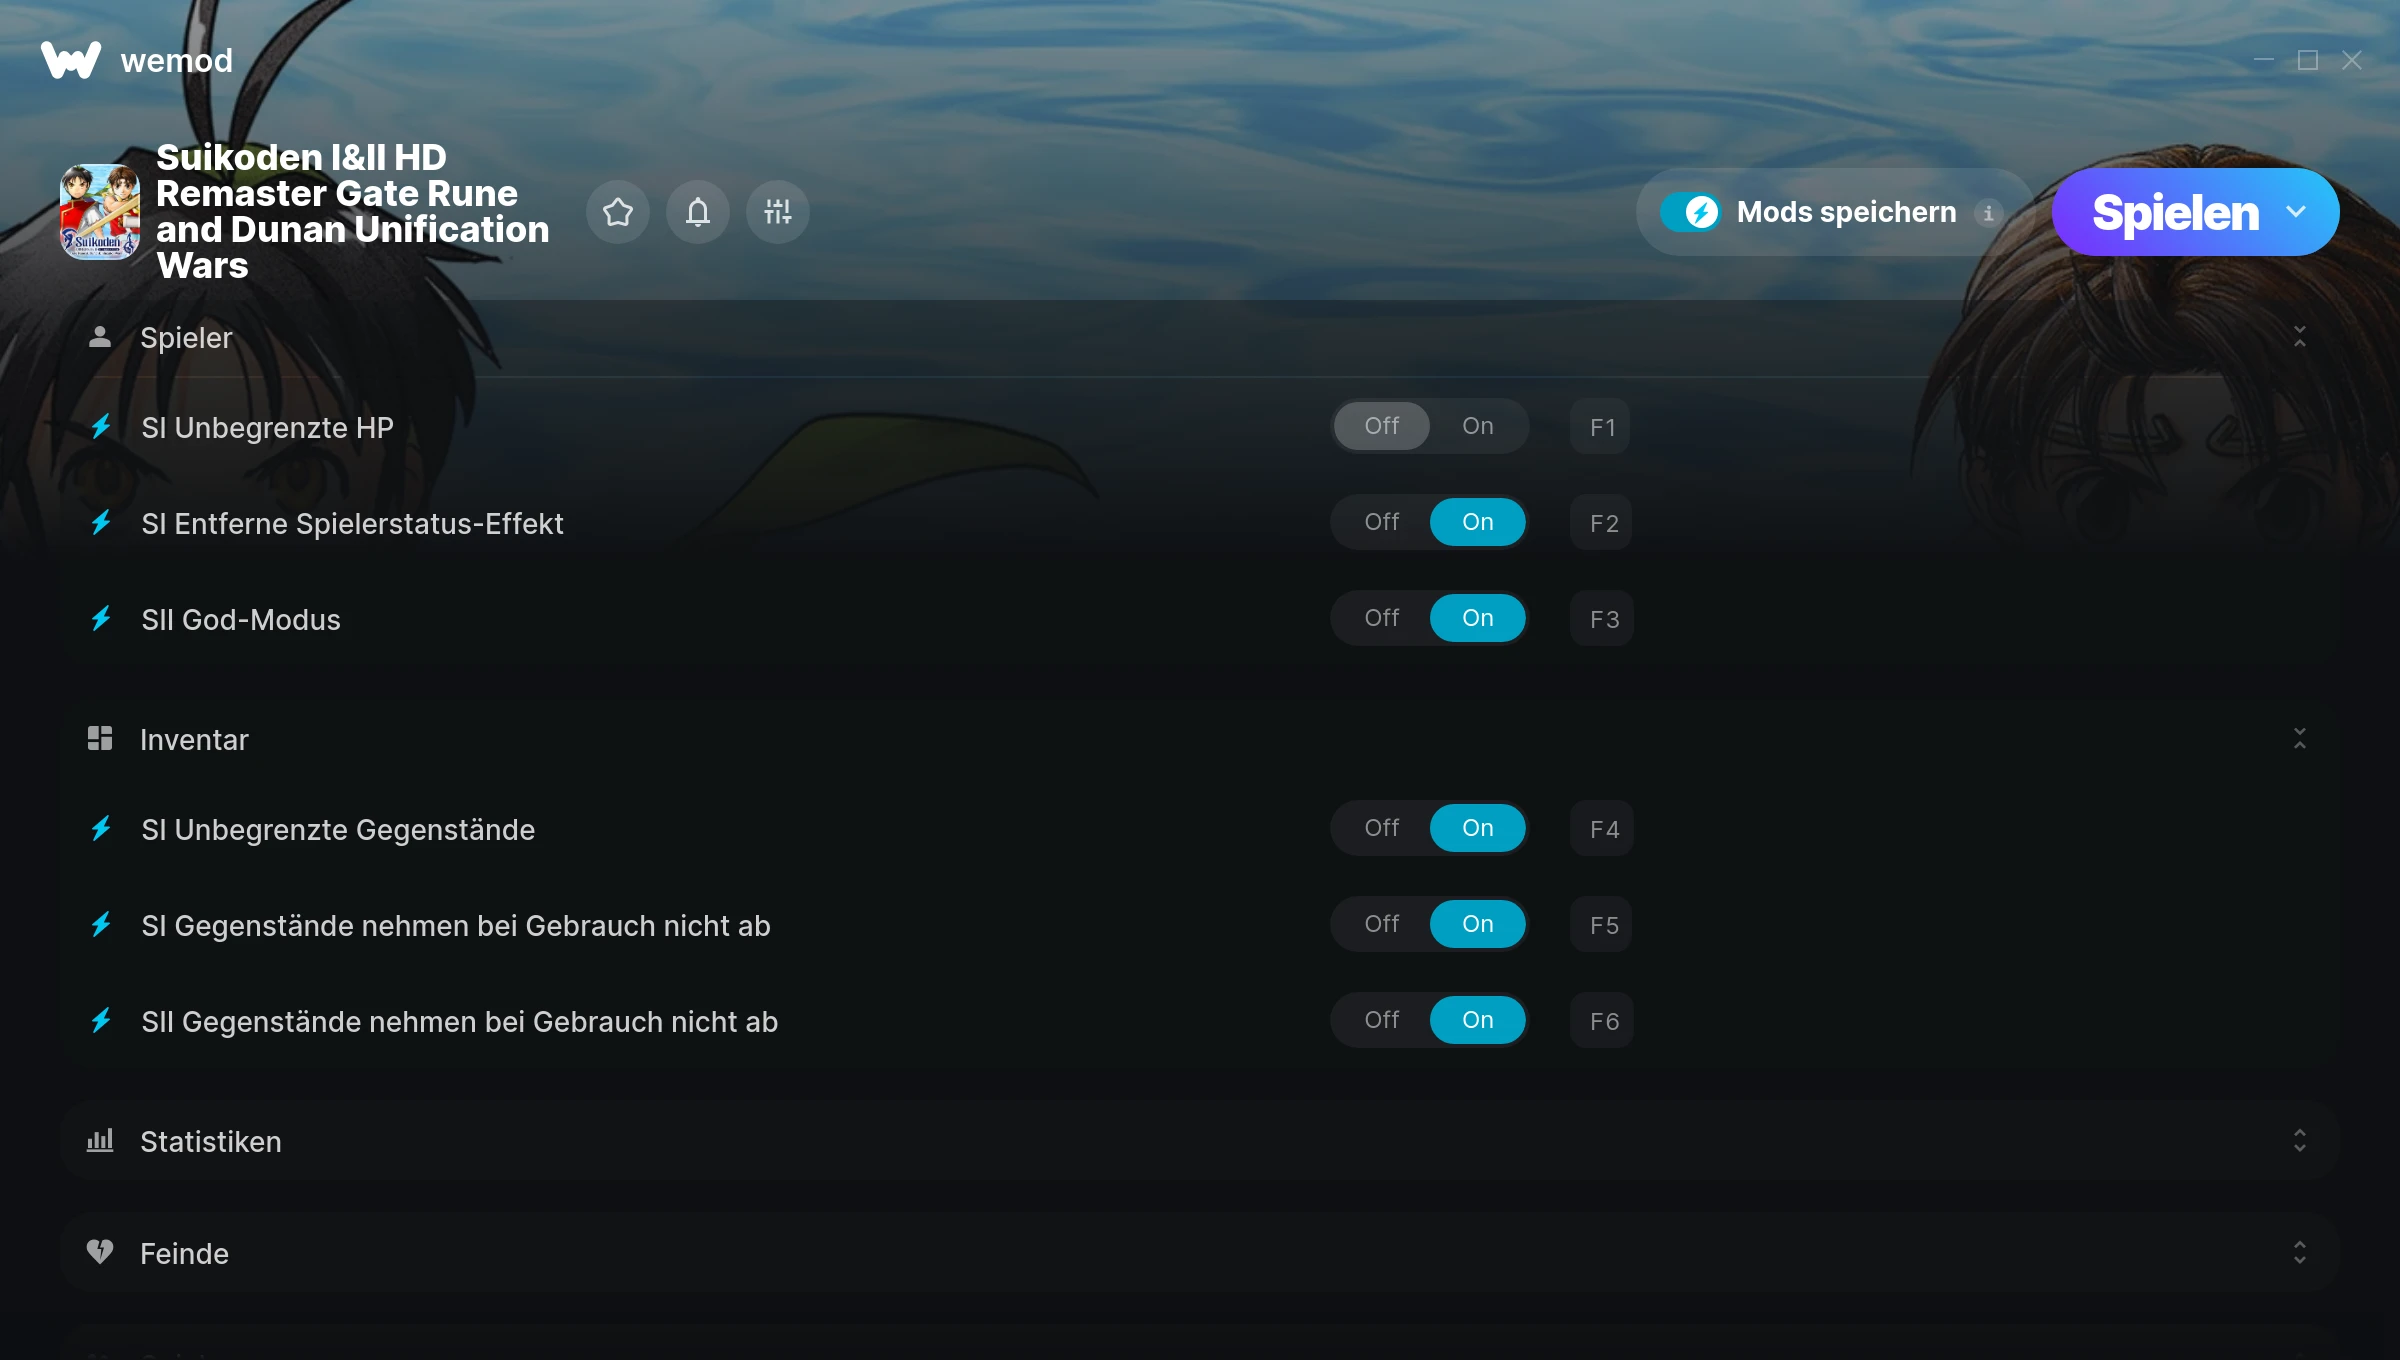Click the Feinde broken heart icon
2400x1360 pixels.
coord(100,1252)
